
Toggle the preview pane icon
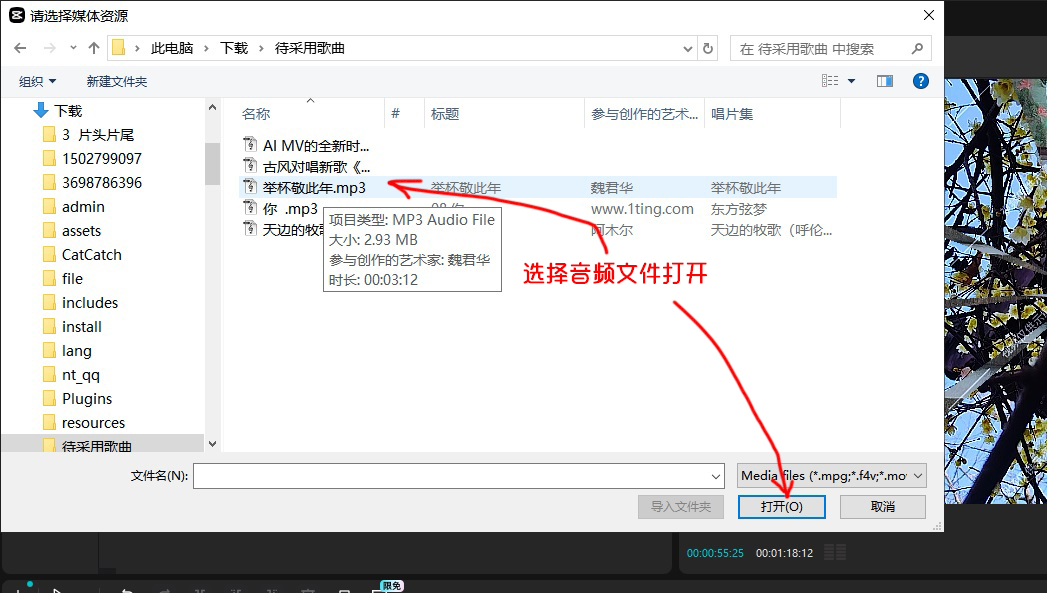[x=884, y=81]
